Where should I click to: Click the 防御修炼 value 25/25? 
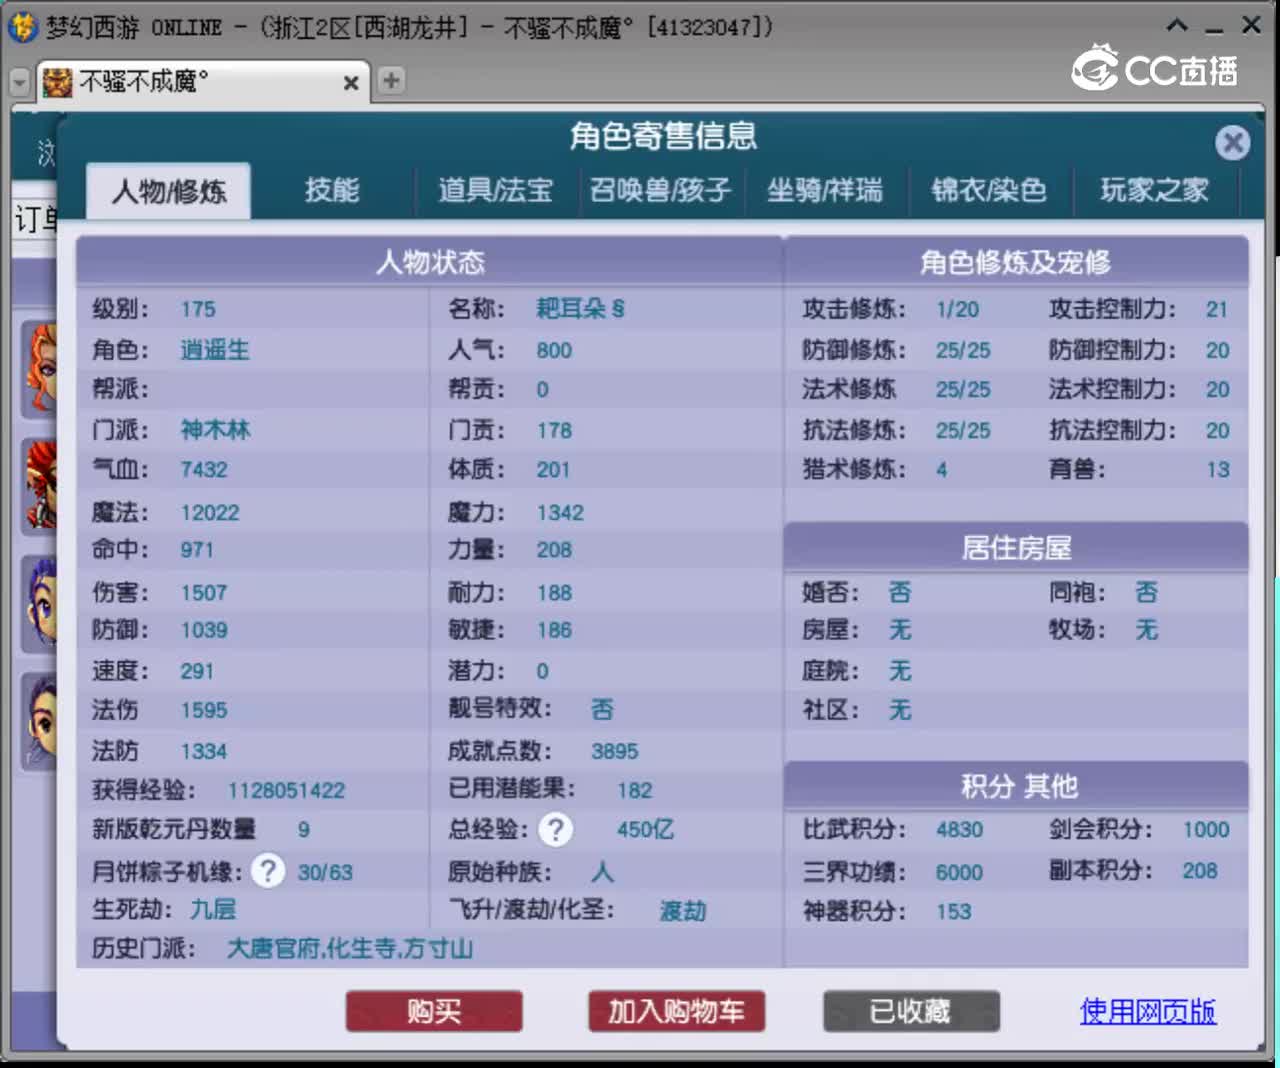coord(963,350)
